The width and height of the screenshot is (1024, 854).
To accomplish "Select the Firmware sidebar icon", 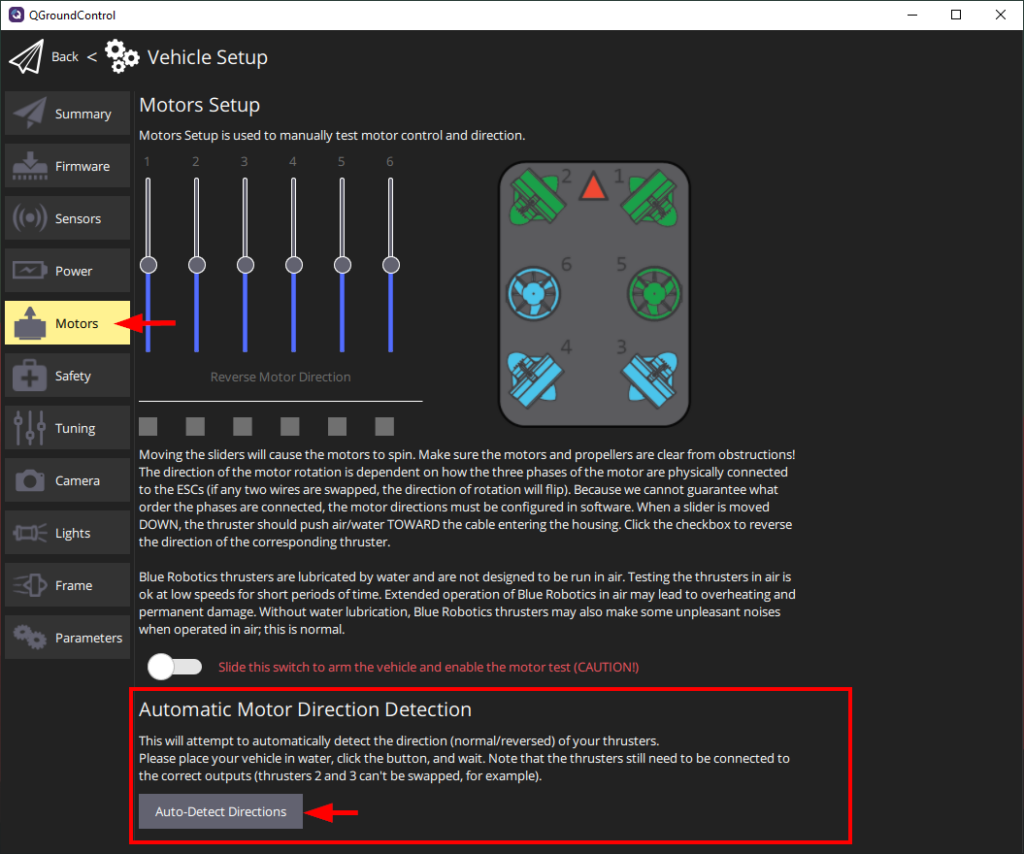I will coord(28,165).
